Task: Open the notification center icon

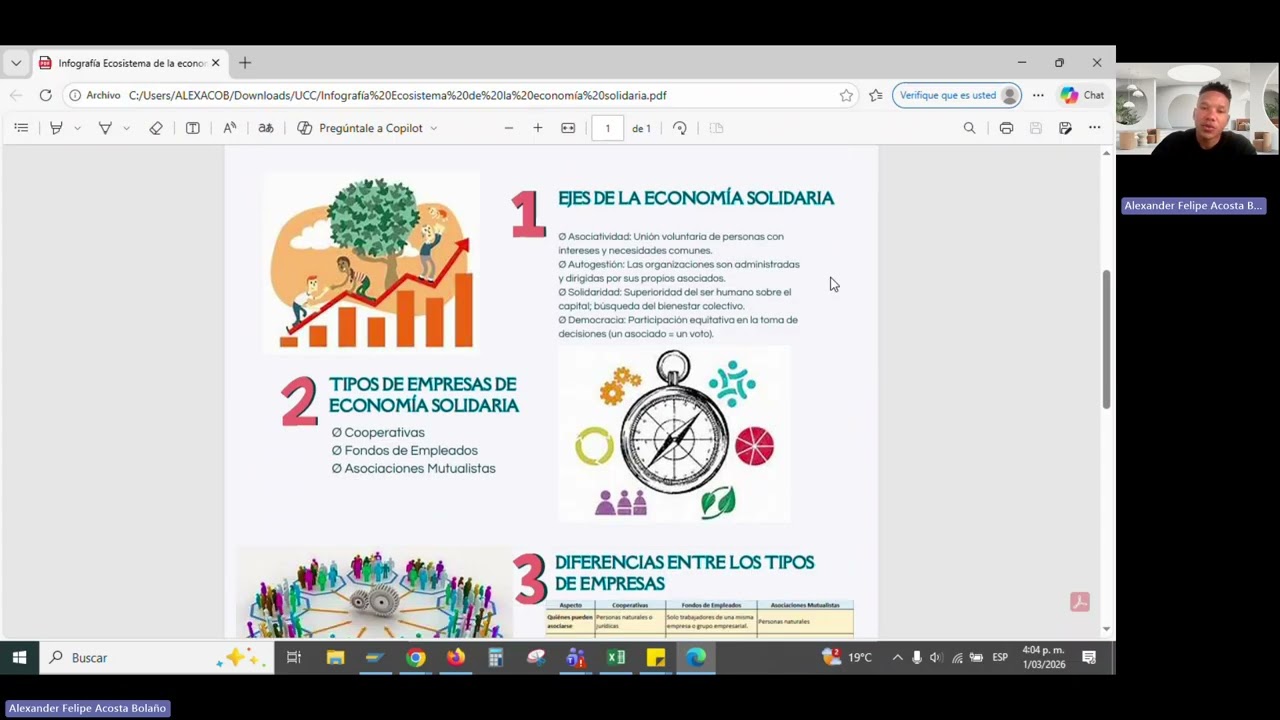Action: [1089, 657]
